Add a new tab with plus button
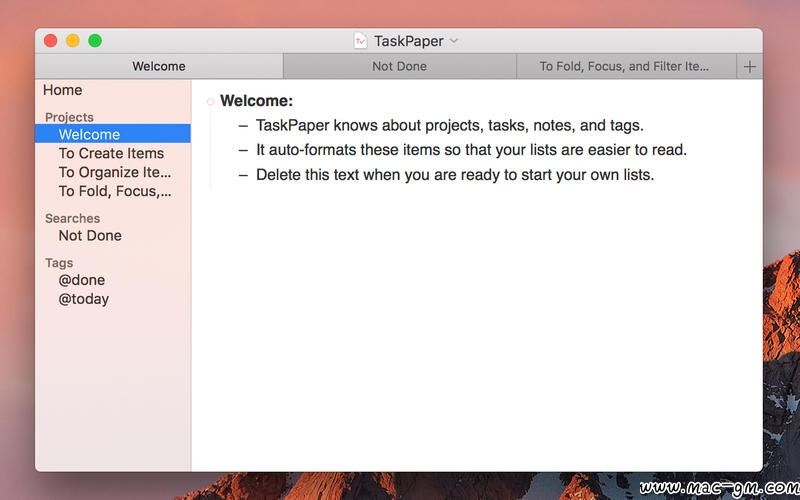The image size is (800, 500). (749, 67)
